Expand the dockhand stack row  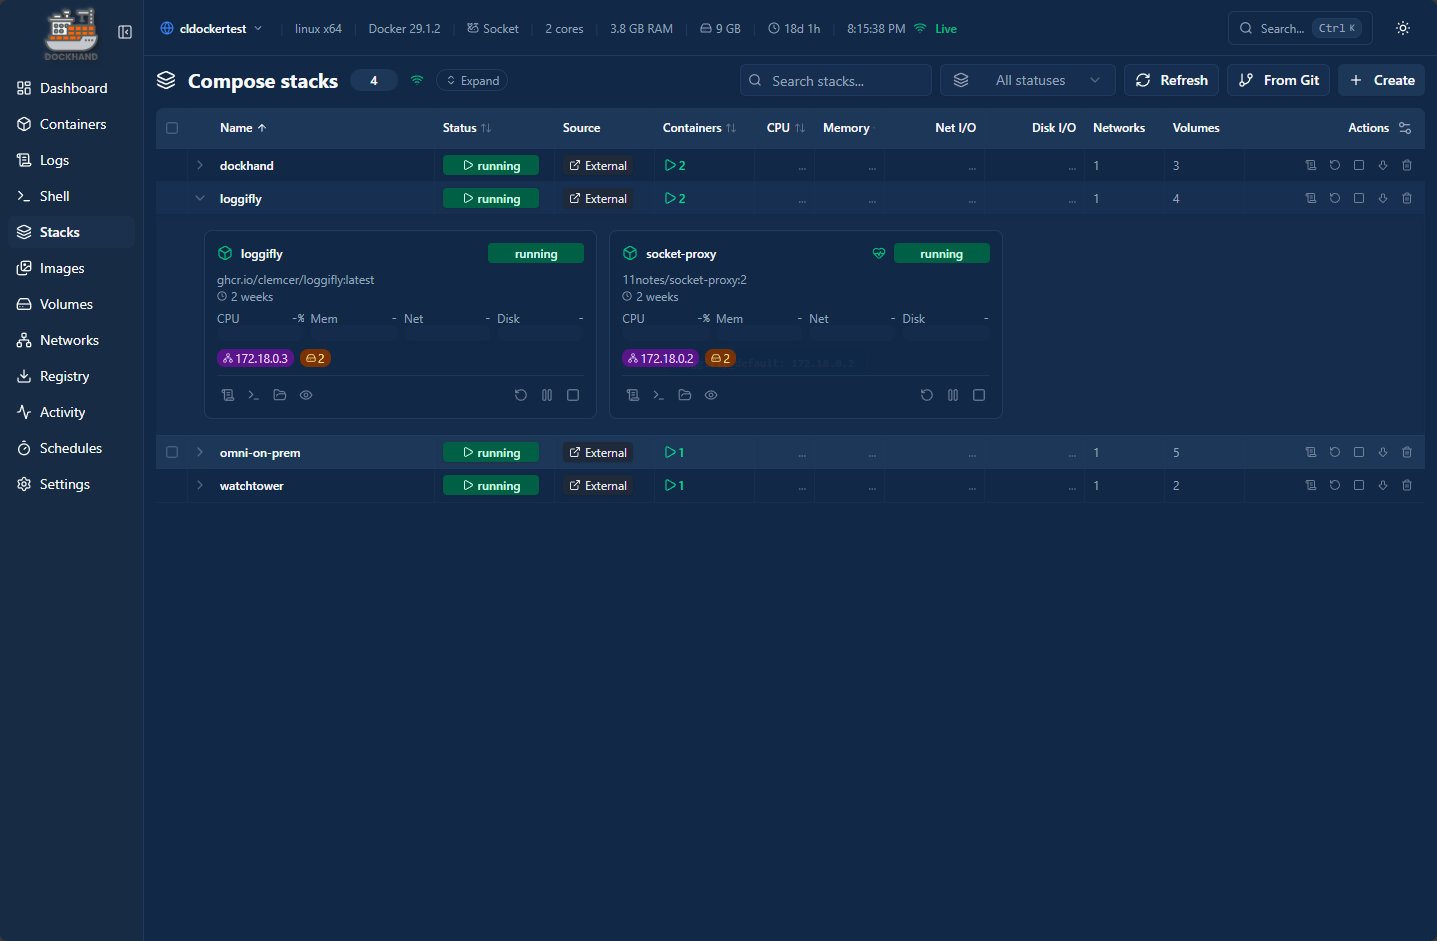tap(199, 165)
